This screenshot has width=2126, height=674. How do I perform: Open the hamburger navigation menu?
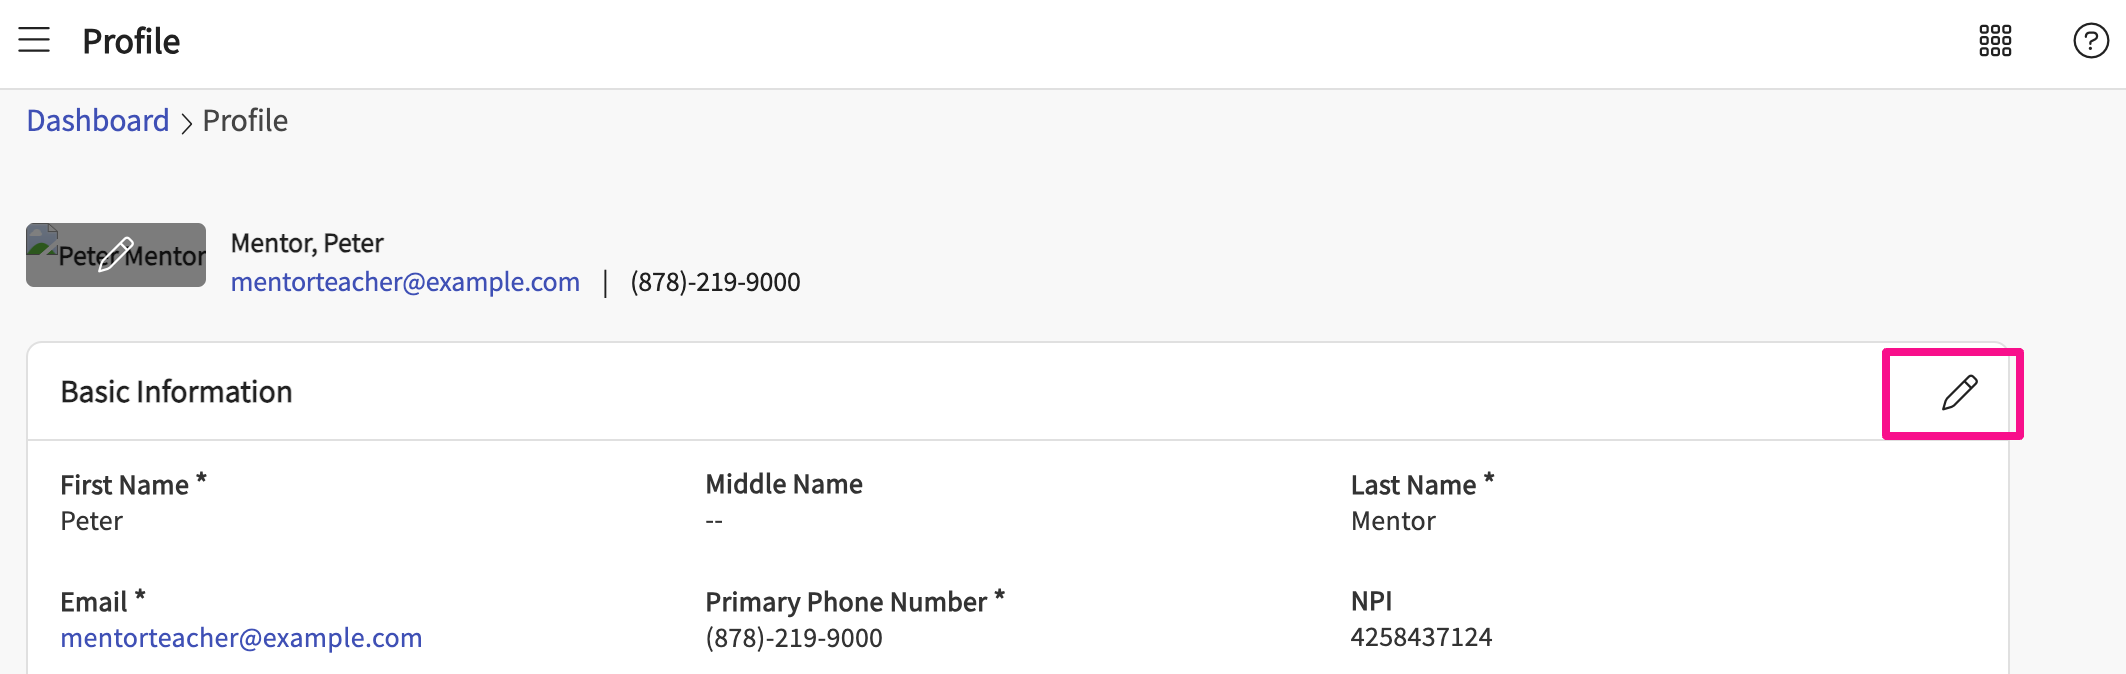34,40
